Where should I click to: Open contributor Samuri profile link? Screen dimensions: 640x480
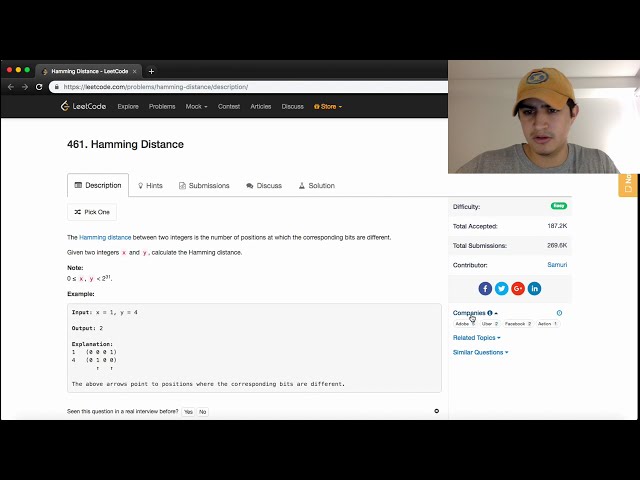[x=557, y=265]
